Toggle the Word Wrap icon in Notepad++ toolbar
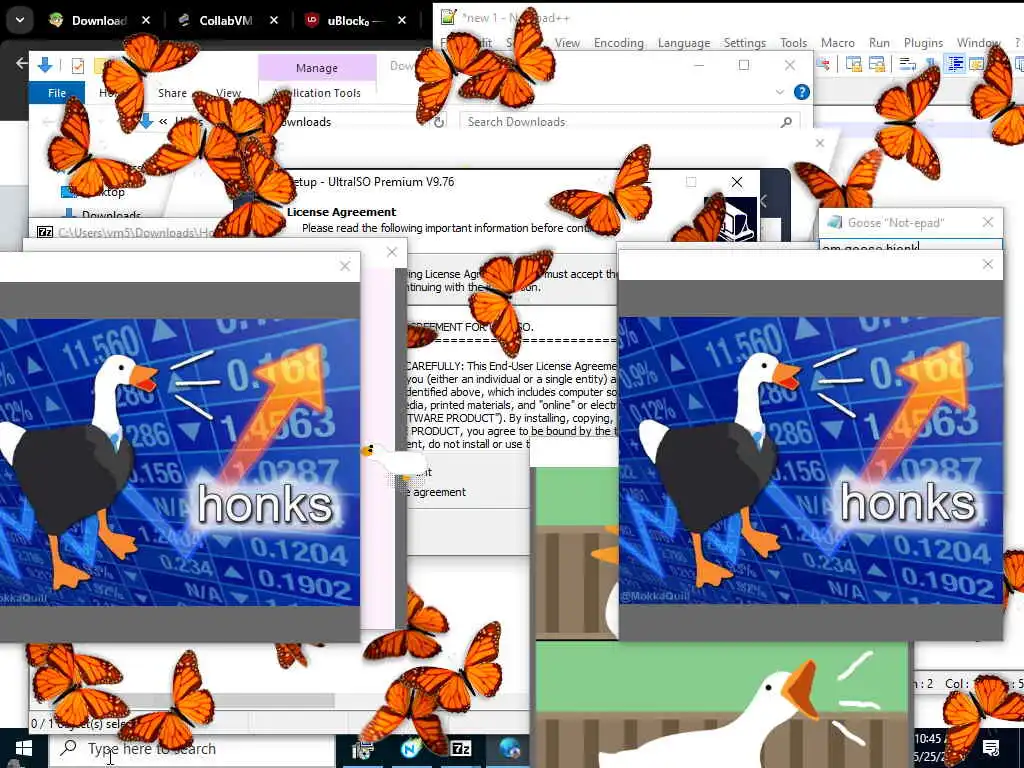The image size is (1024, 768). [907, 64]
